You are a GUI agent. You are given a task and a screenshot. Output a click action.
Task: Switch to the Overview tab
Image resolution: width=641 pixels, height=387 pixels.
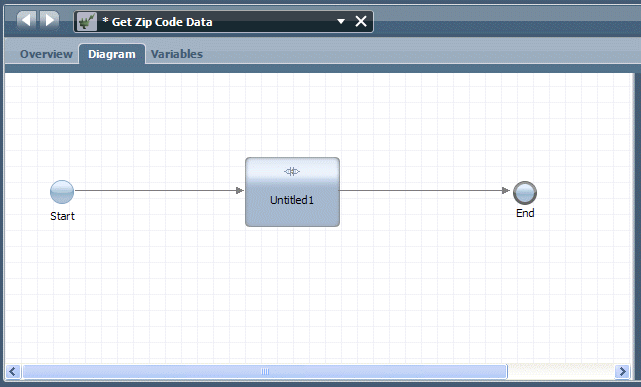coord(46,54)
